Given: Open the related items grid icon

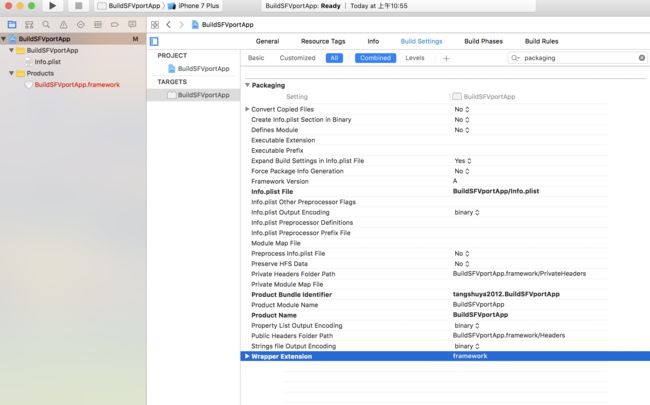Looking at the screenshot, I should point(155,24).
